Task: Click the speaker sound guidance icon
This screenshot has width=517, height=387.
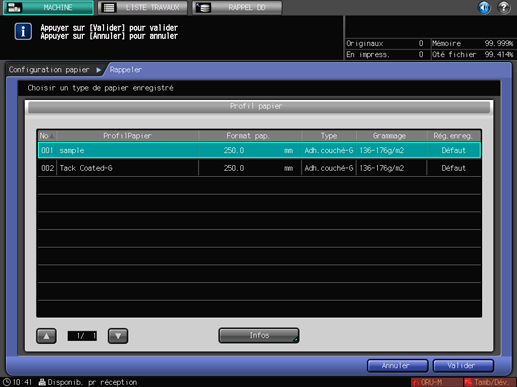Action: [x=484, y=7]
